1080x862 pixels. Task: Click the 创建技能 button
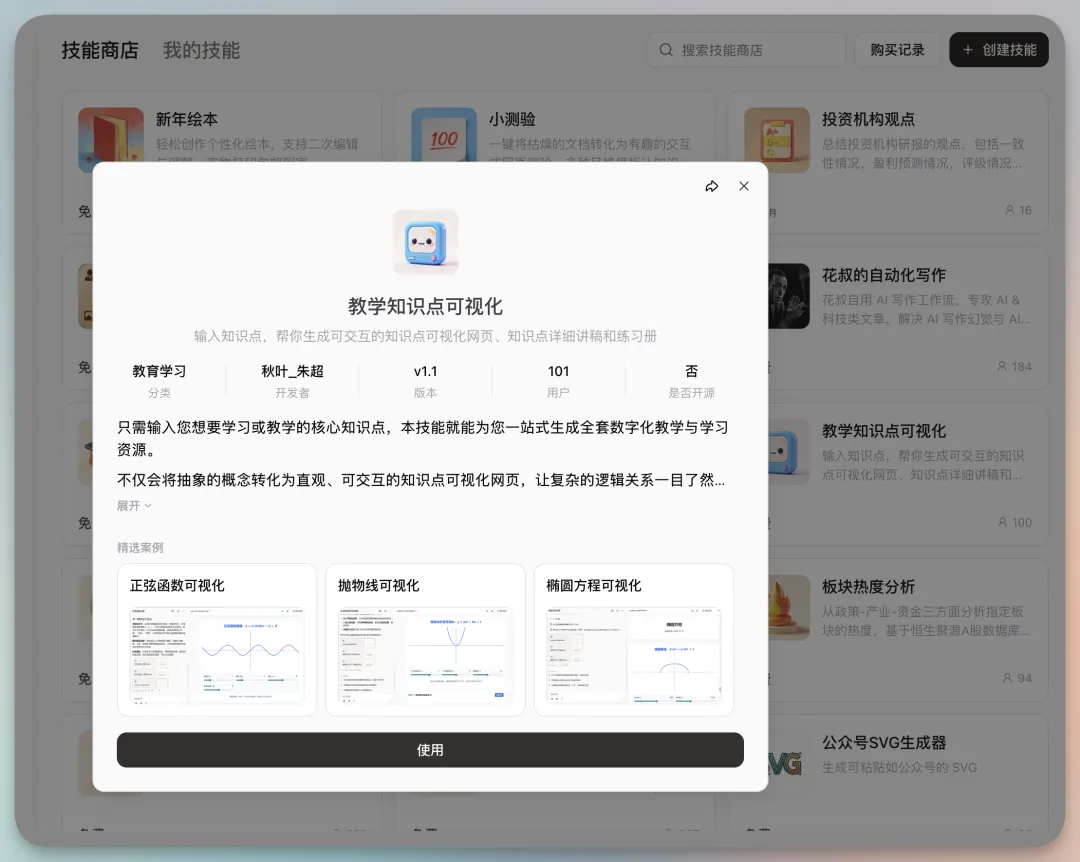point(998,50)
